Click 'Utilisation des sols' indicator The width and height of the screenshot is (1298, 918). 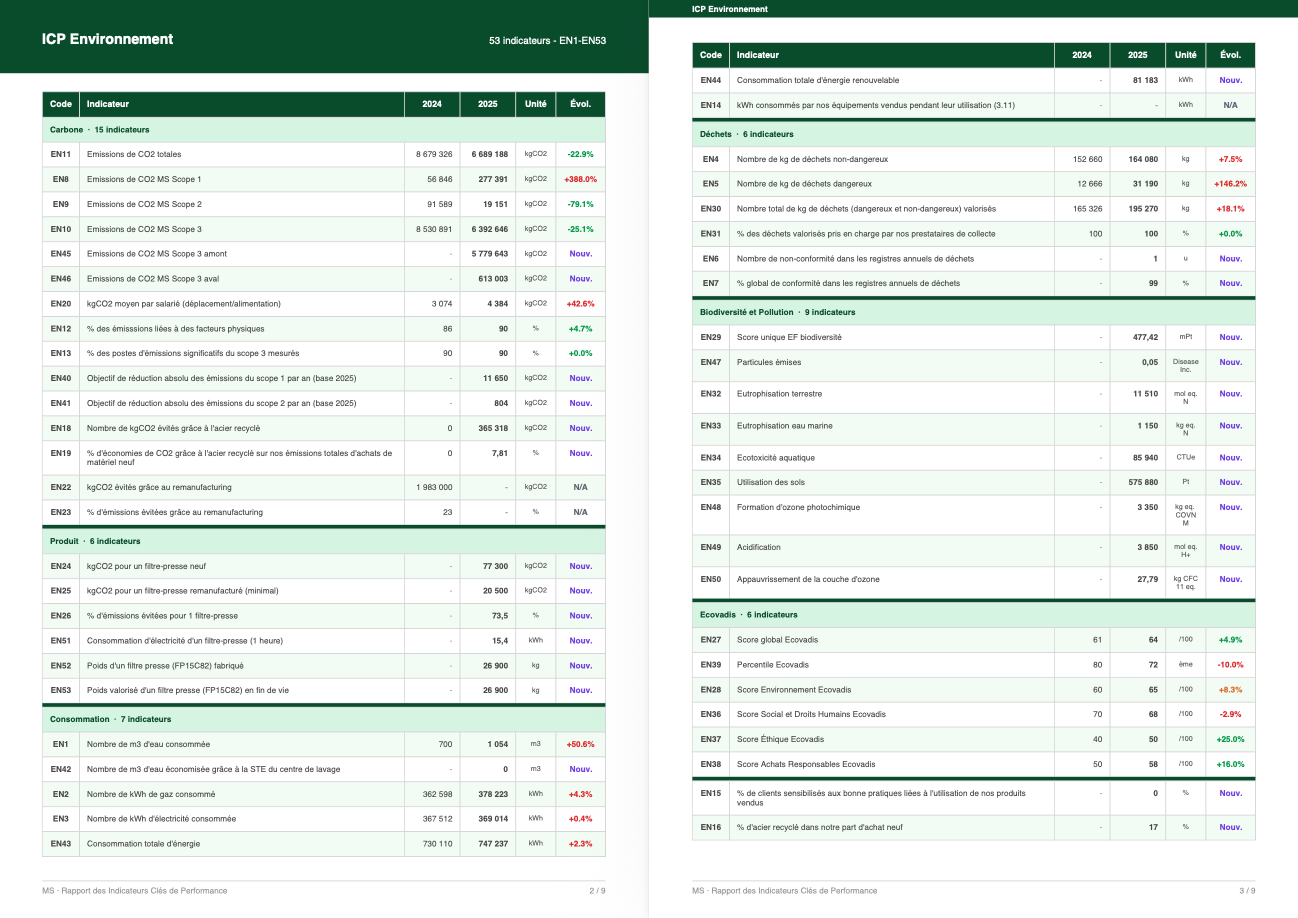(x=771, y=482)
